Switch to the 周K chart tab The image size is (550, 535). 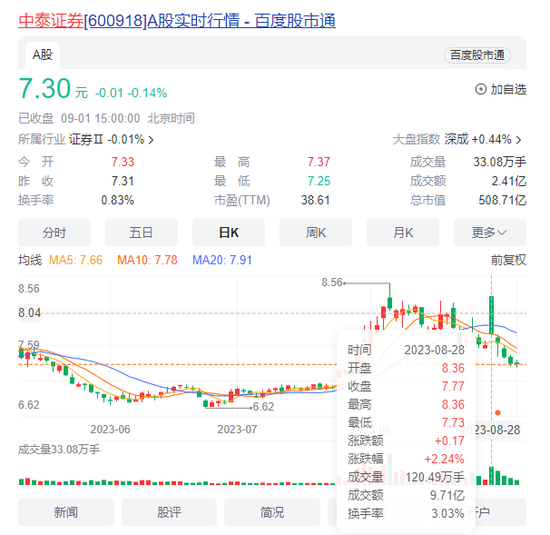[316, 233]
